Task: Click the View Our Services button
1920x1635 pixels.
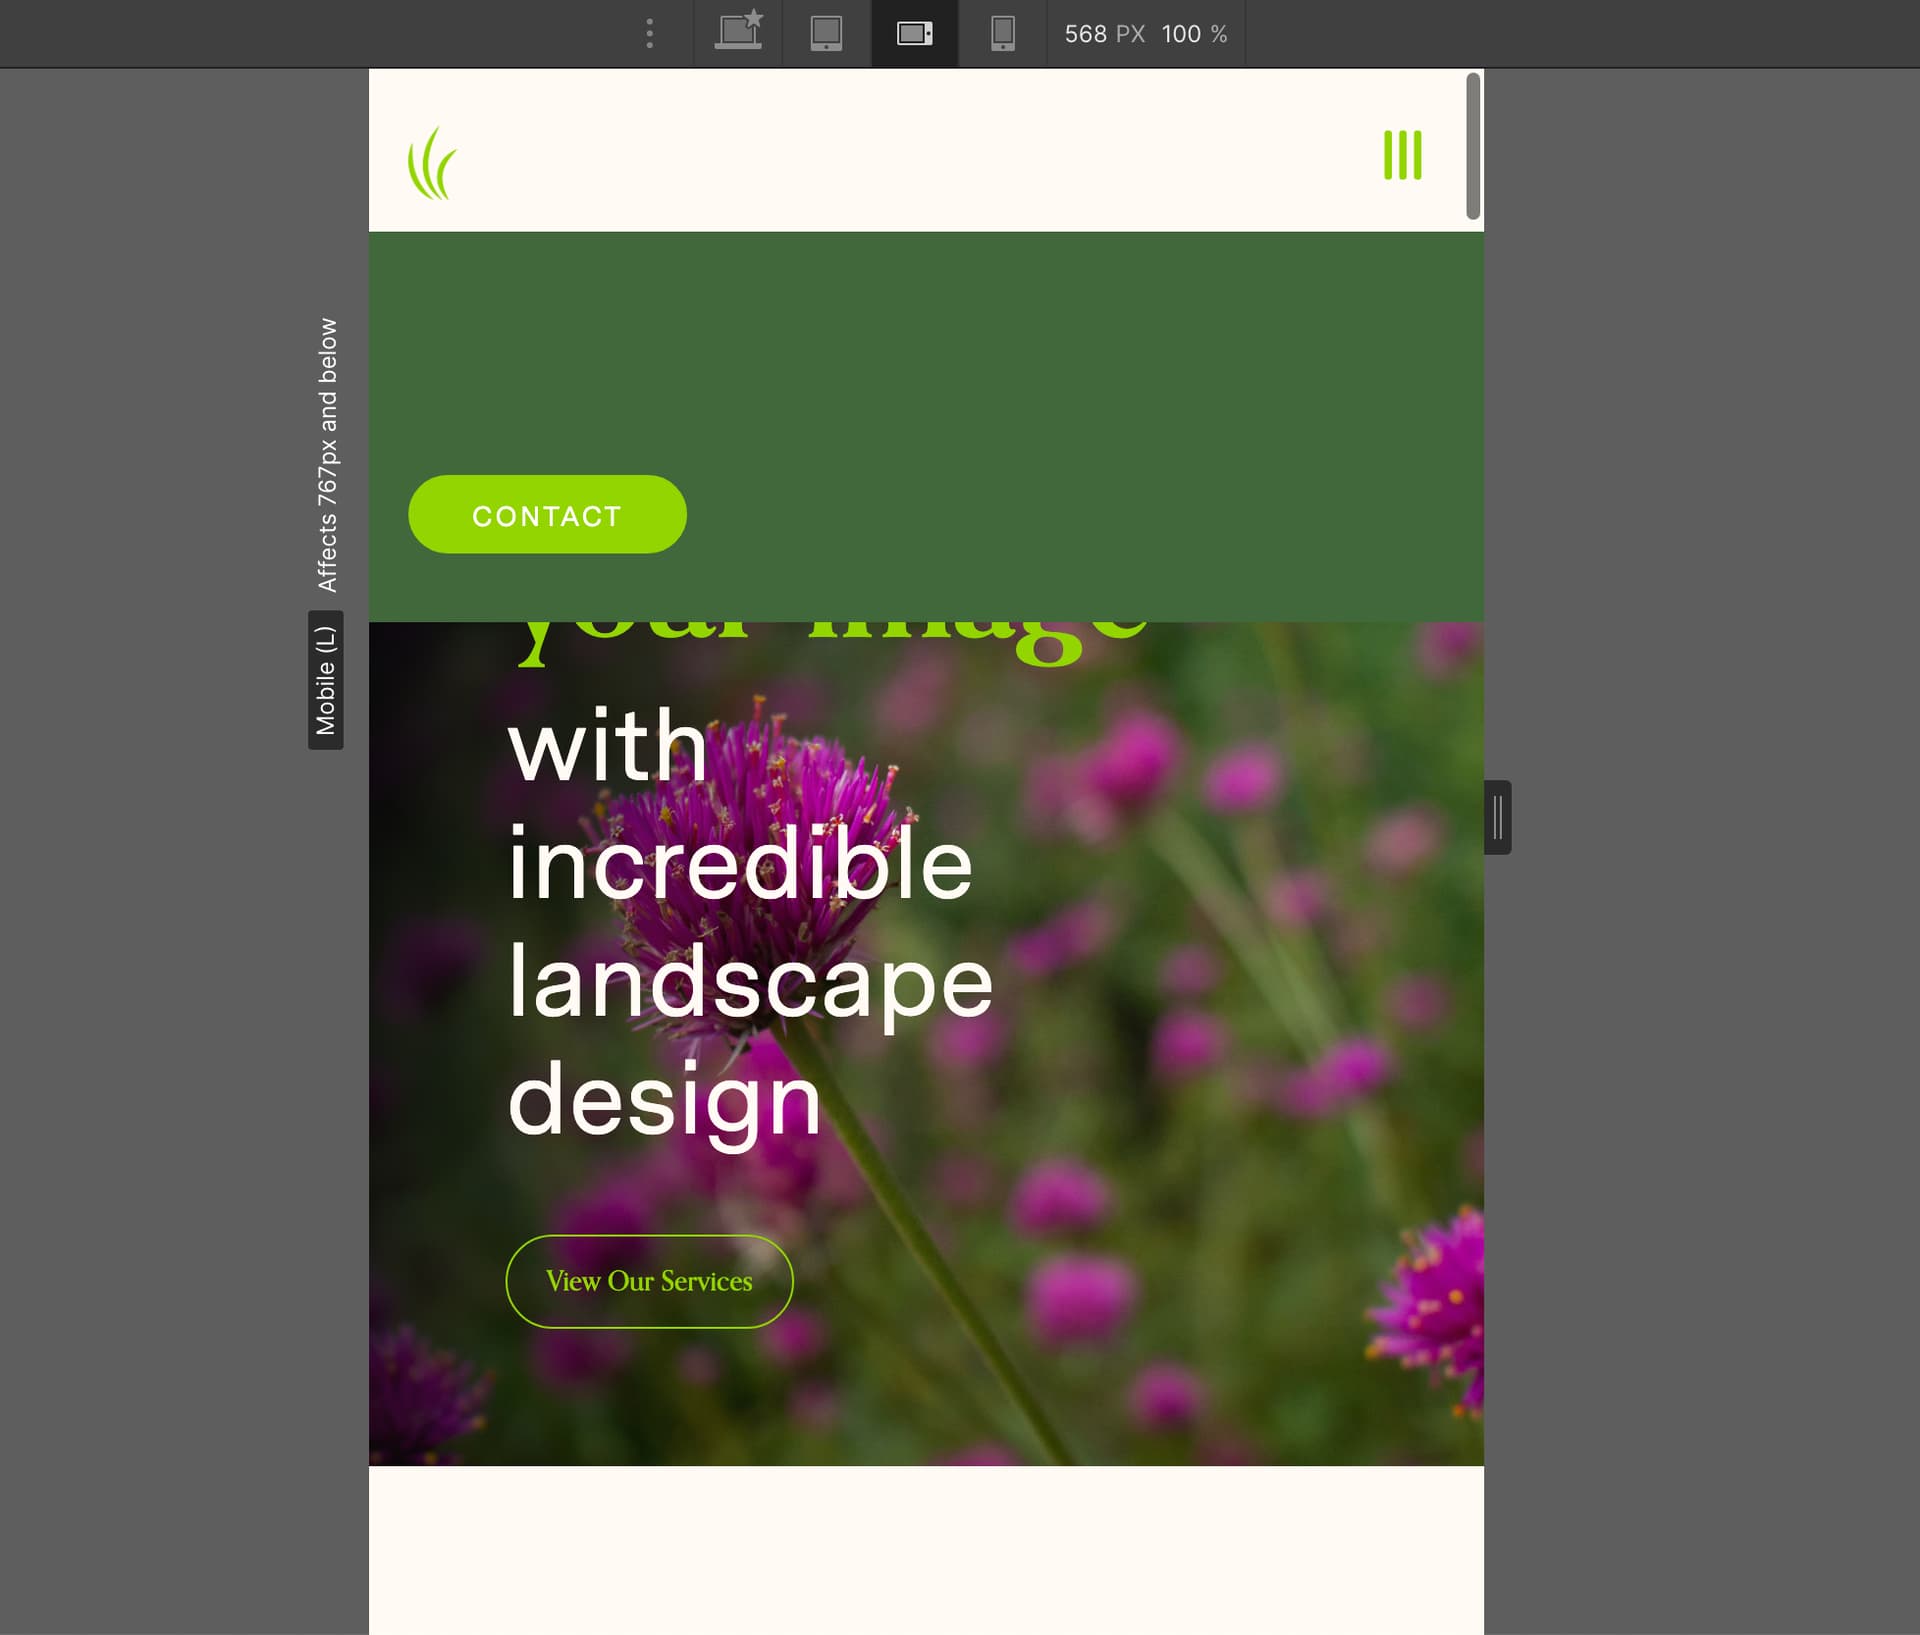Action: (649, 1281)
